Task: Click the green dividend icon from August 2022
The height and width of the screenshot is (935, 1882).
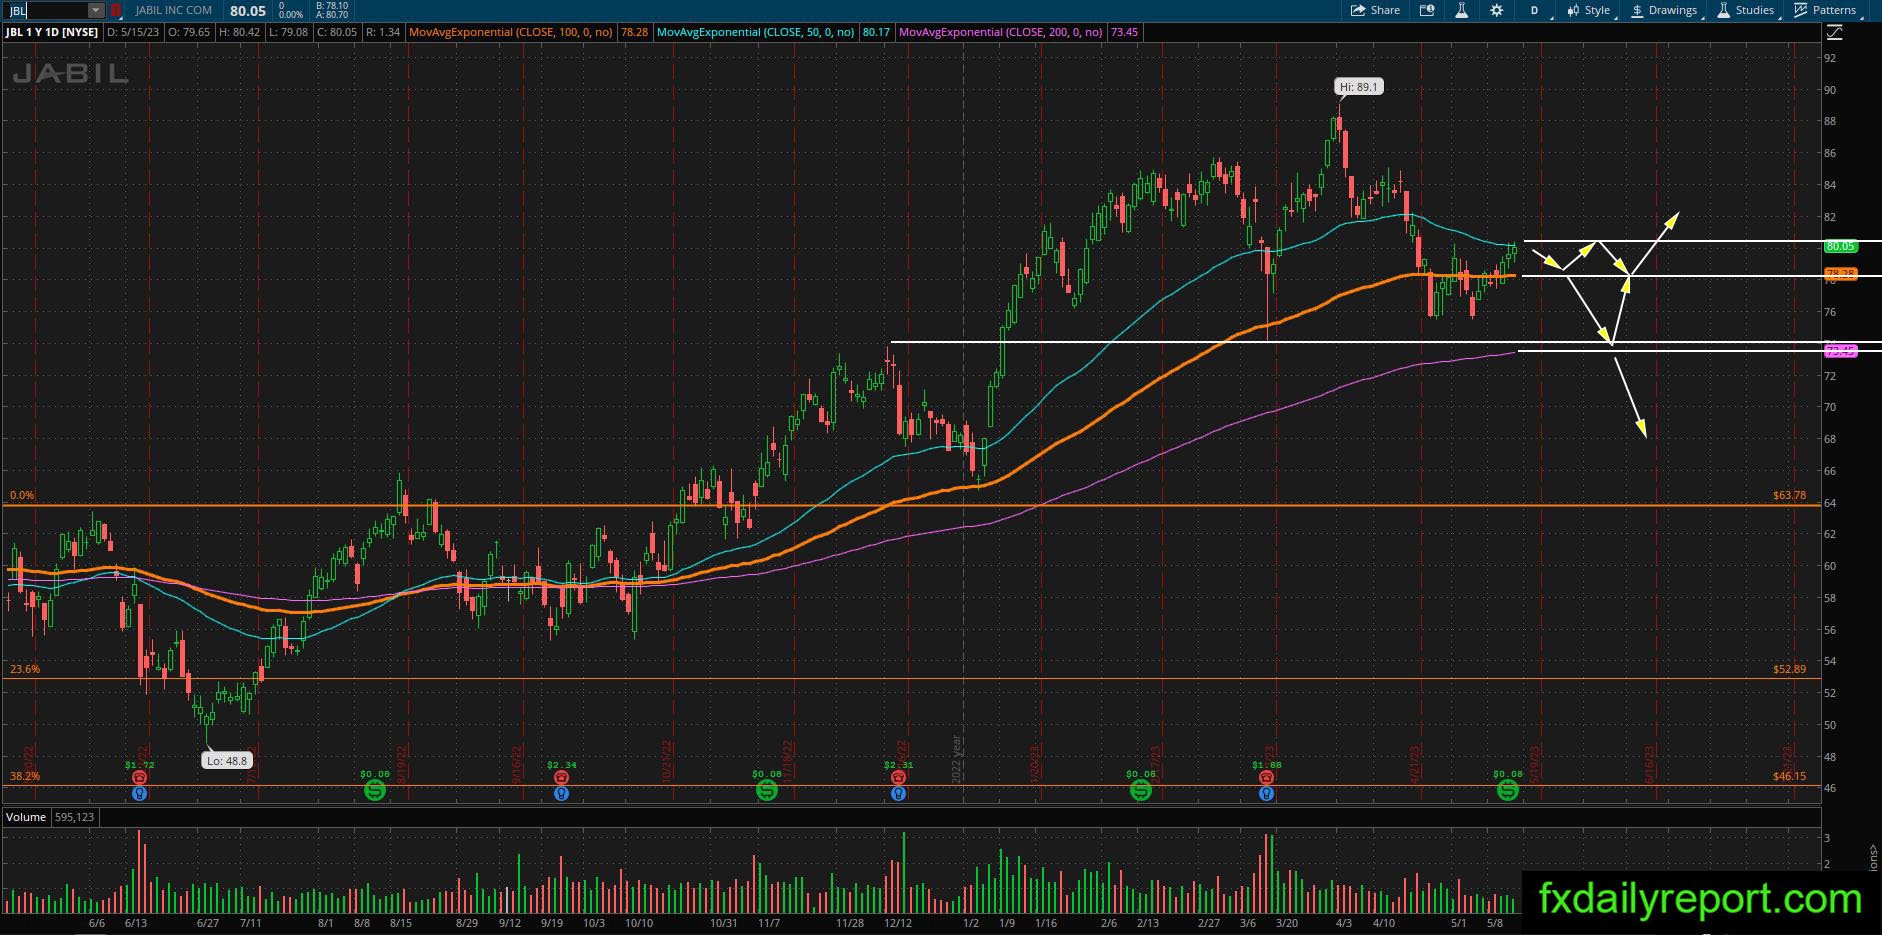Action: click(x=375, y=791)
